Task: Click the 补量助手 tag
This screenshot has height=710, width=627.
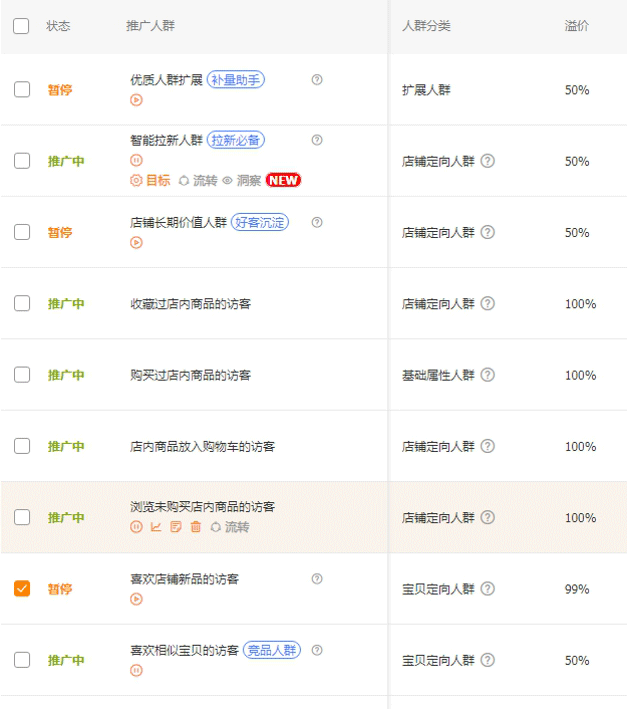Action: point(236,80)
